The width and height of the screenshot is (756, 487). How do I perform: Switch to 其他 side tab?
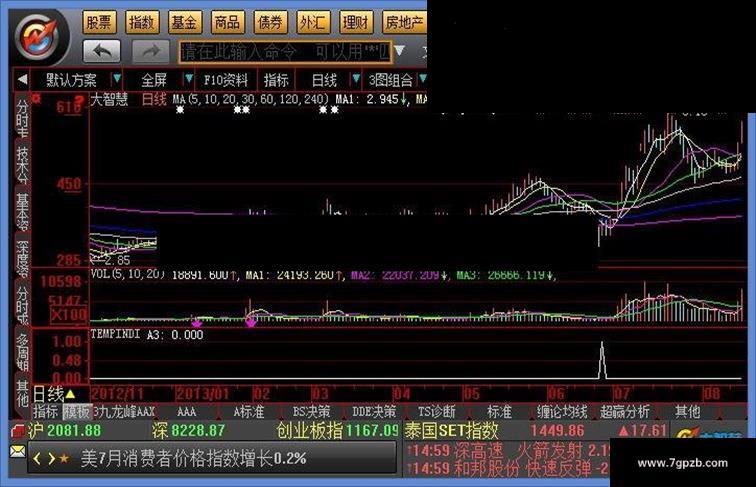(x=22, y=393)
